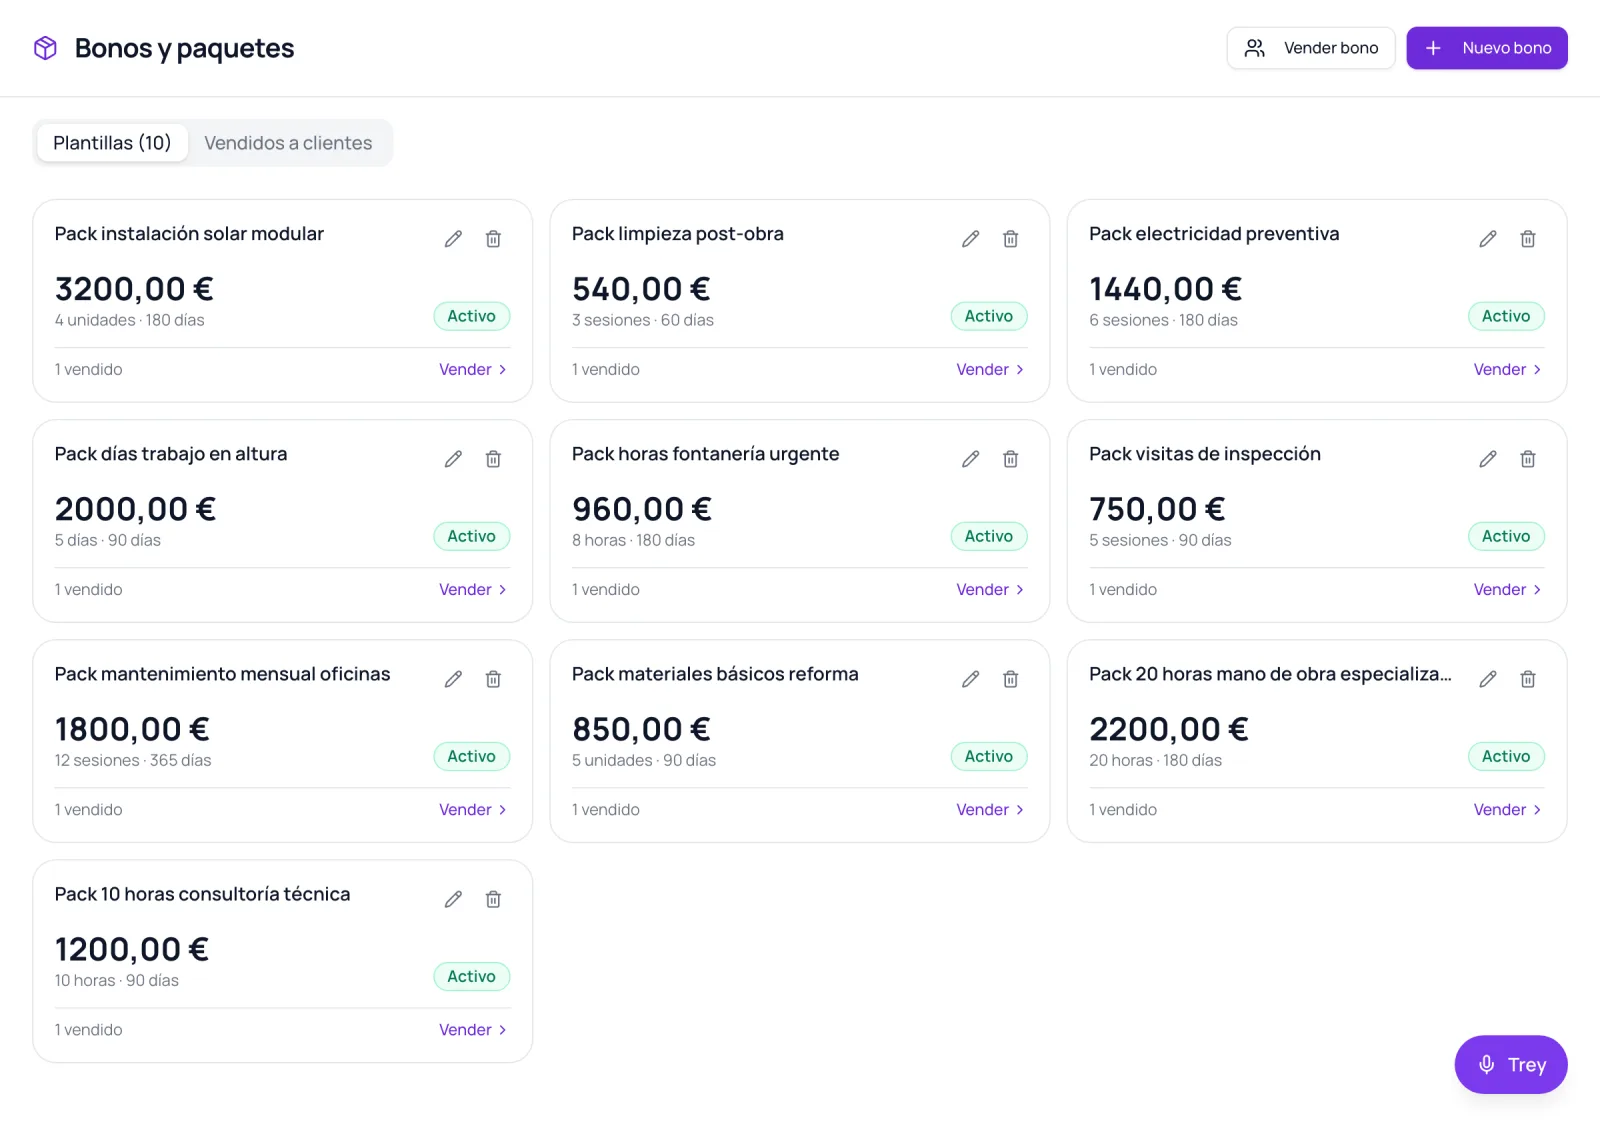Click Activo badge on Pack instalación solar modular

pyautogui.click(x=472, y=316)
